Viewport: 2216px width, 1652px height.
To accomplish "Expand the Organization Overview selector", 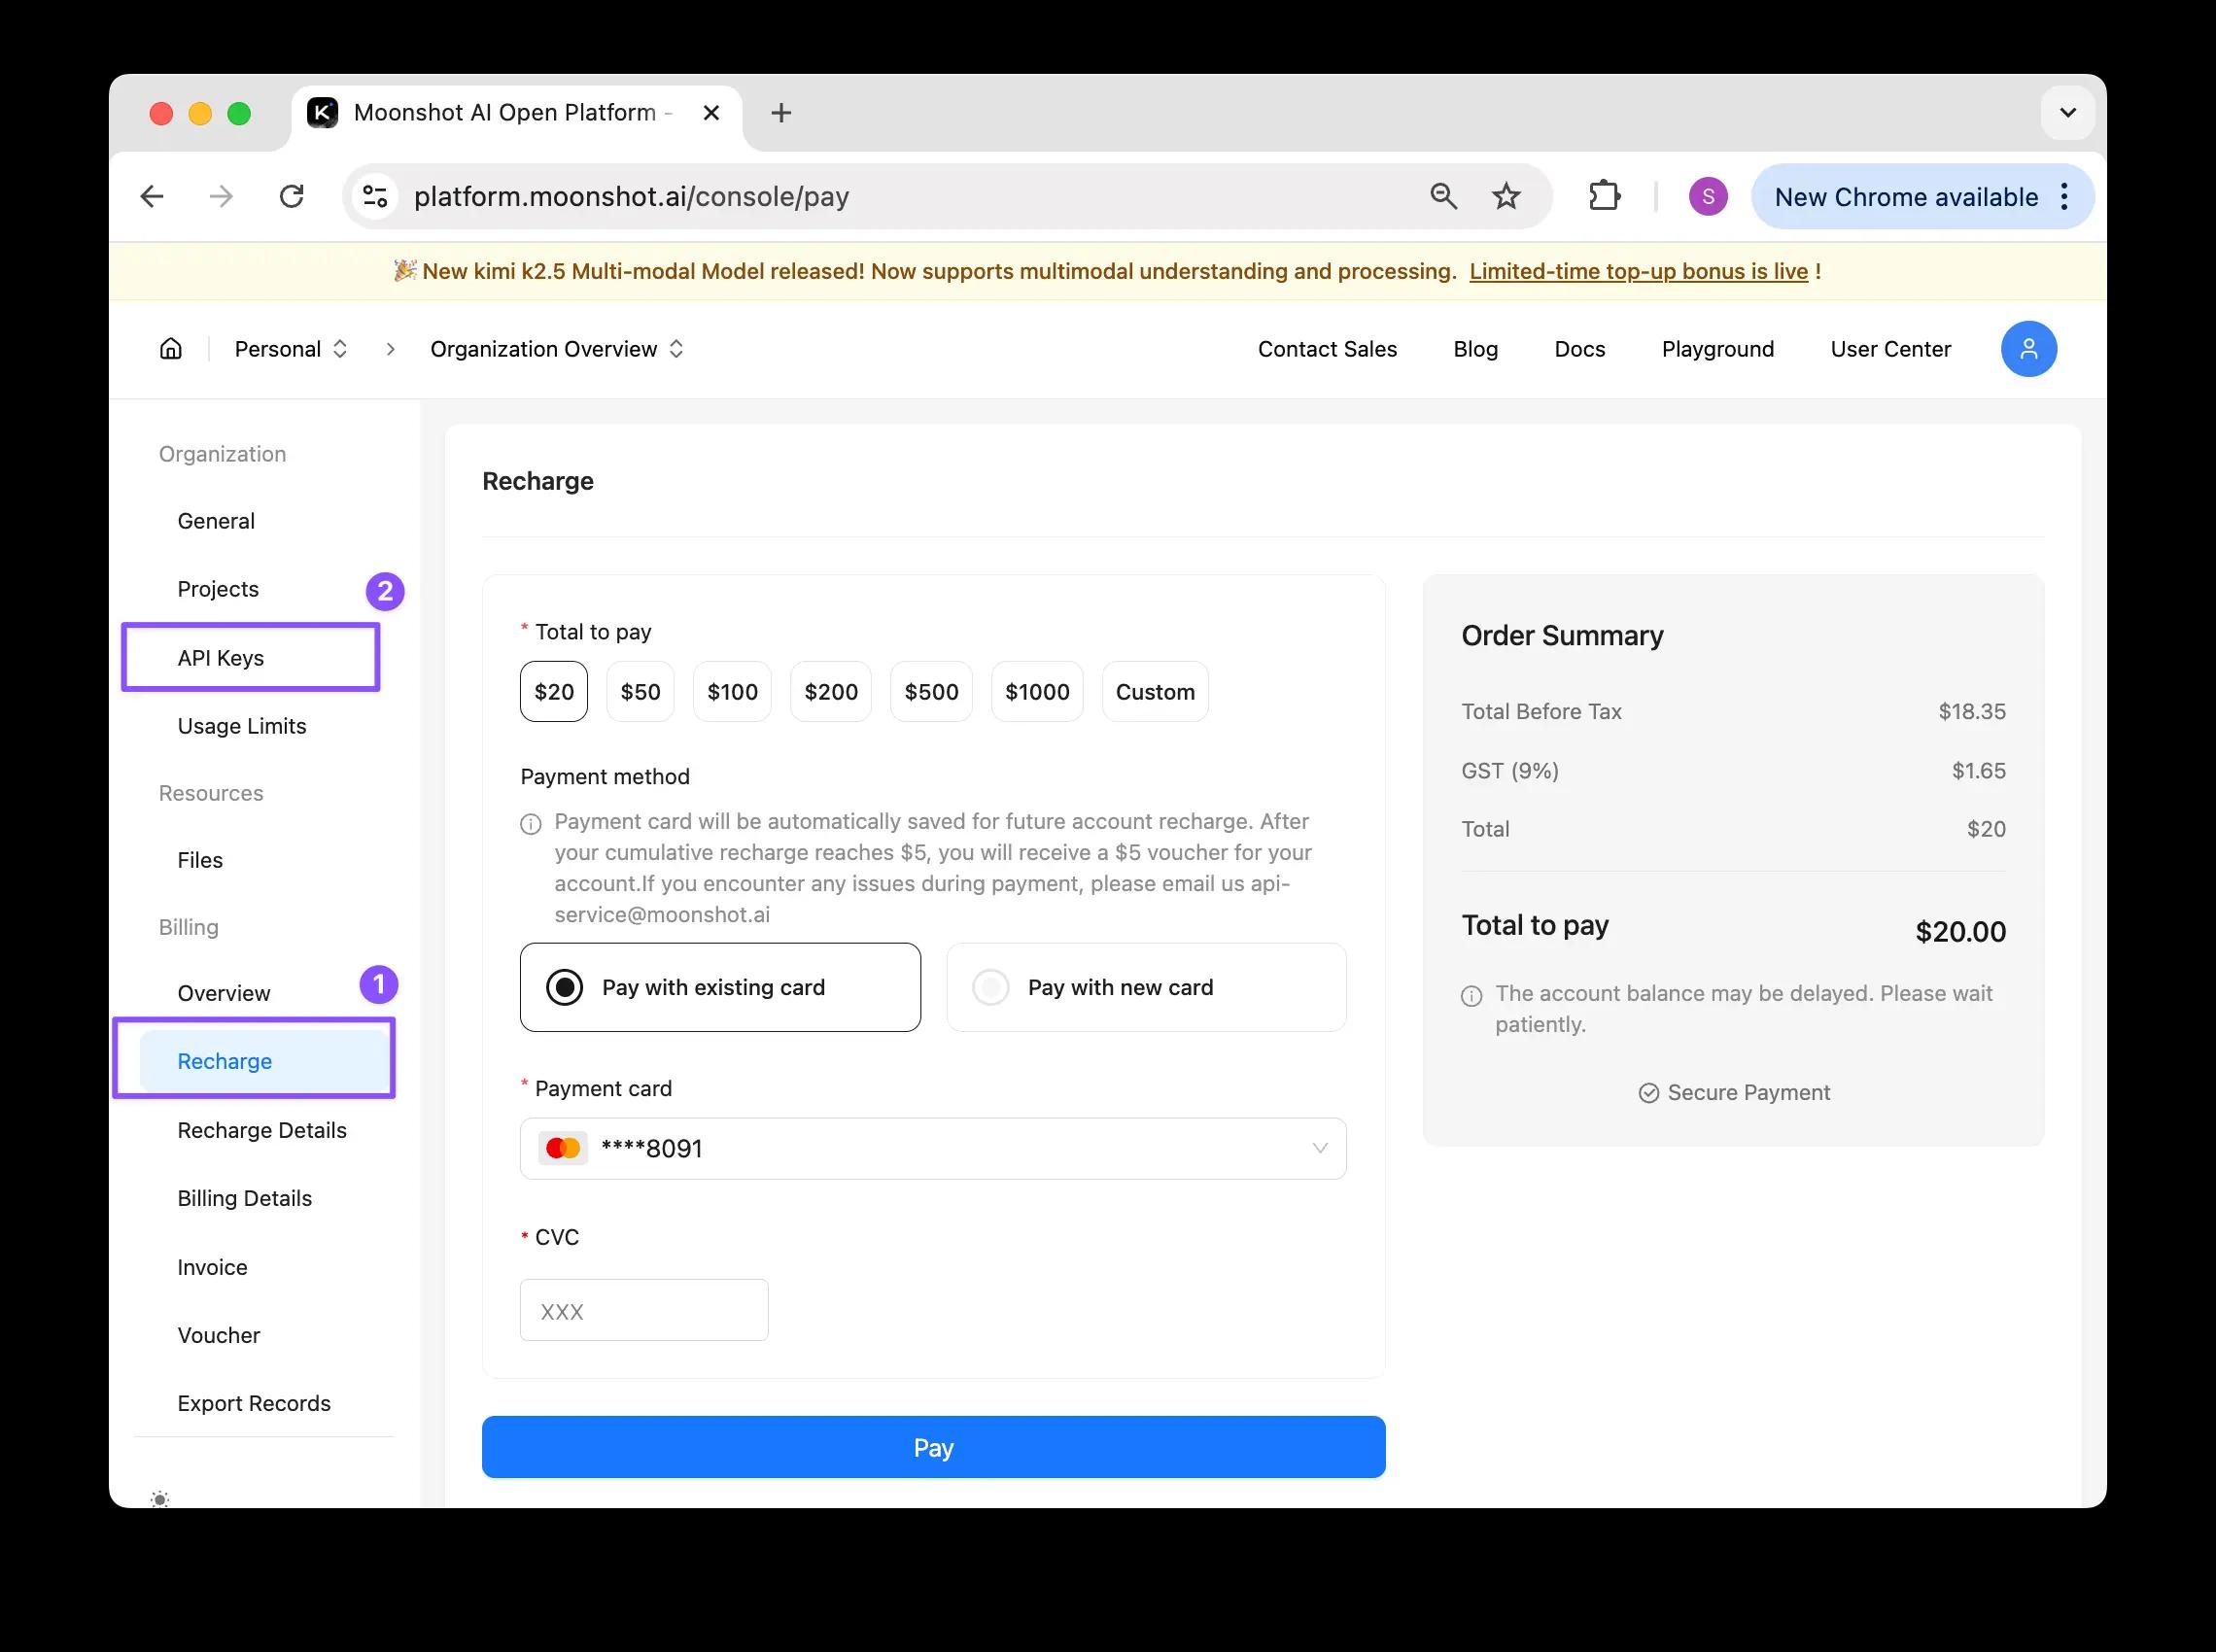I will point(557,348).
